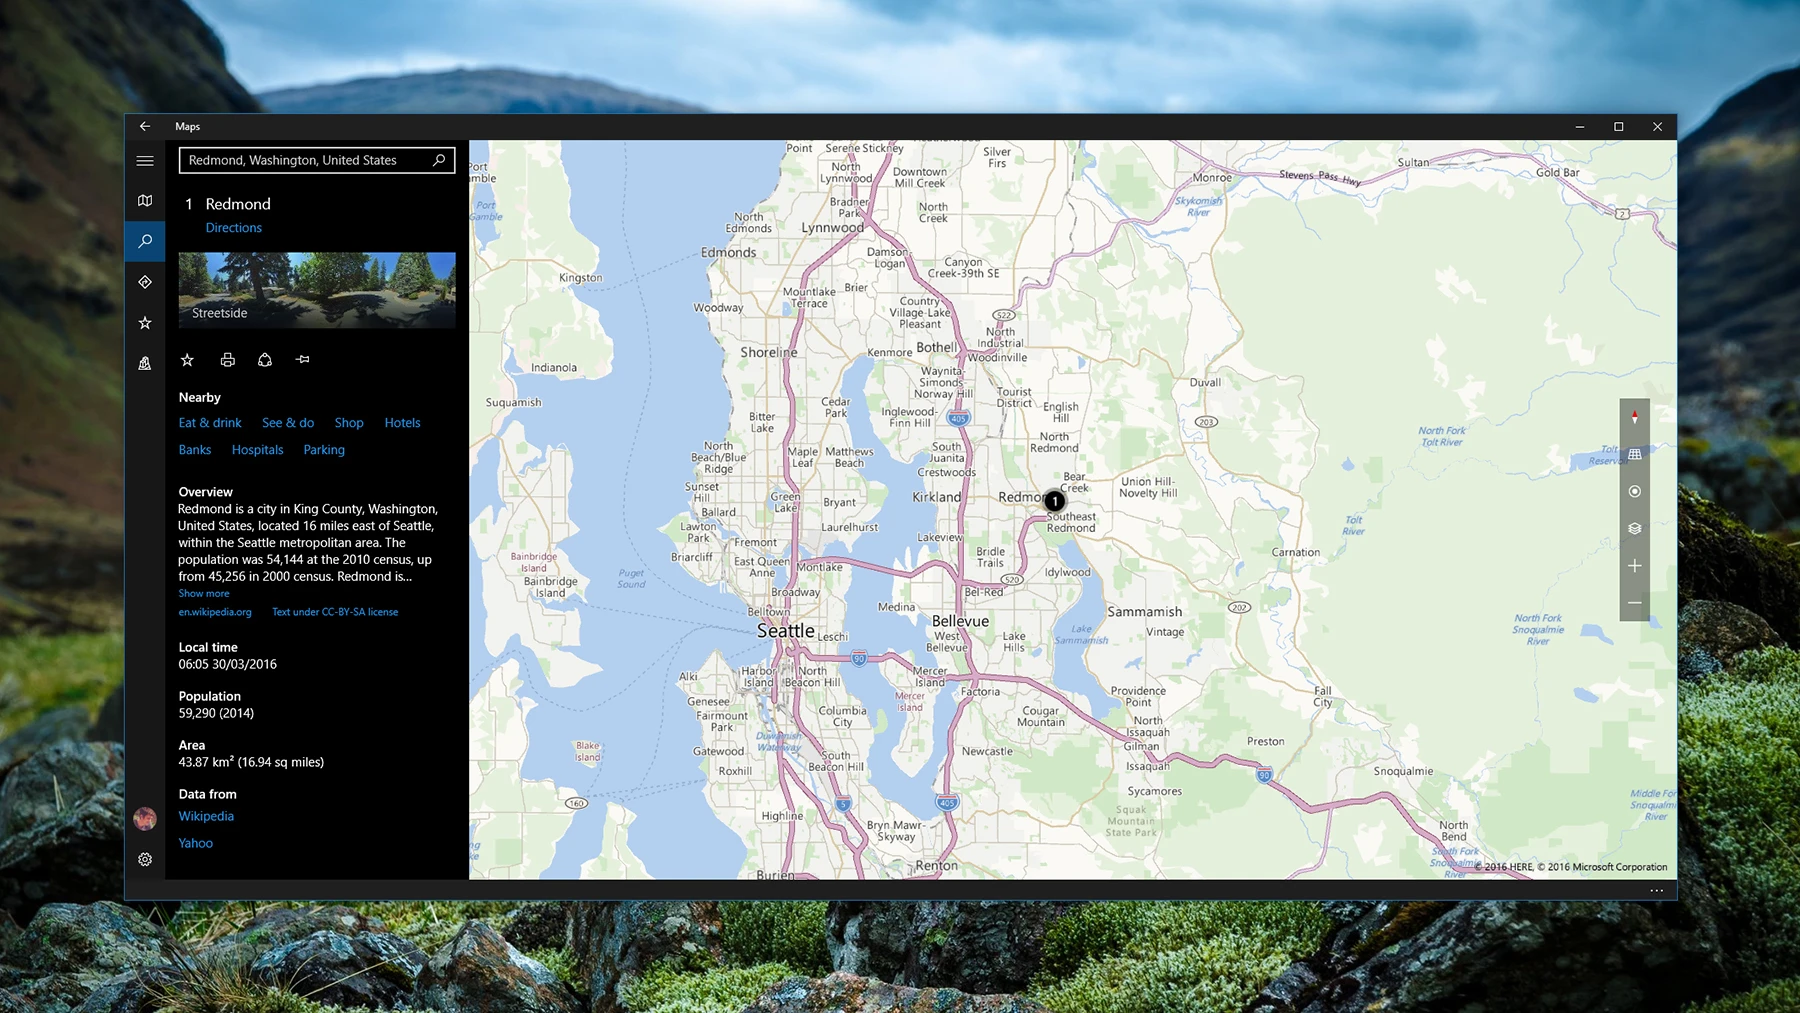This screenshot has height=1013, width=1800.
Task: Expand overview with Show more
Action: pos(204,594)
